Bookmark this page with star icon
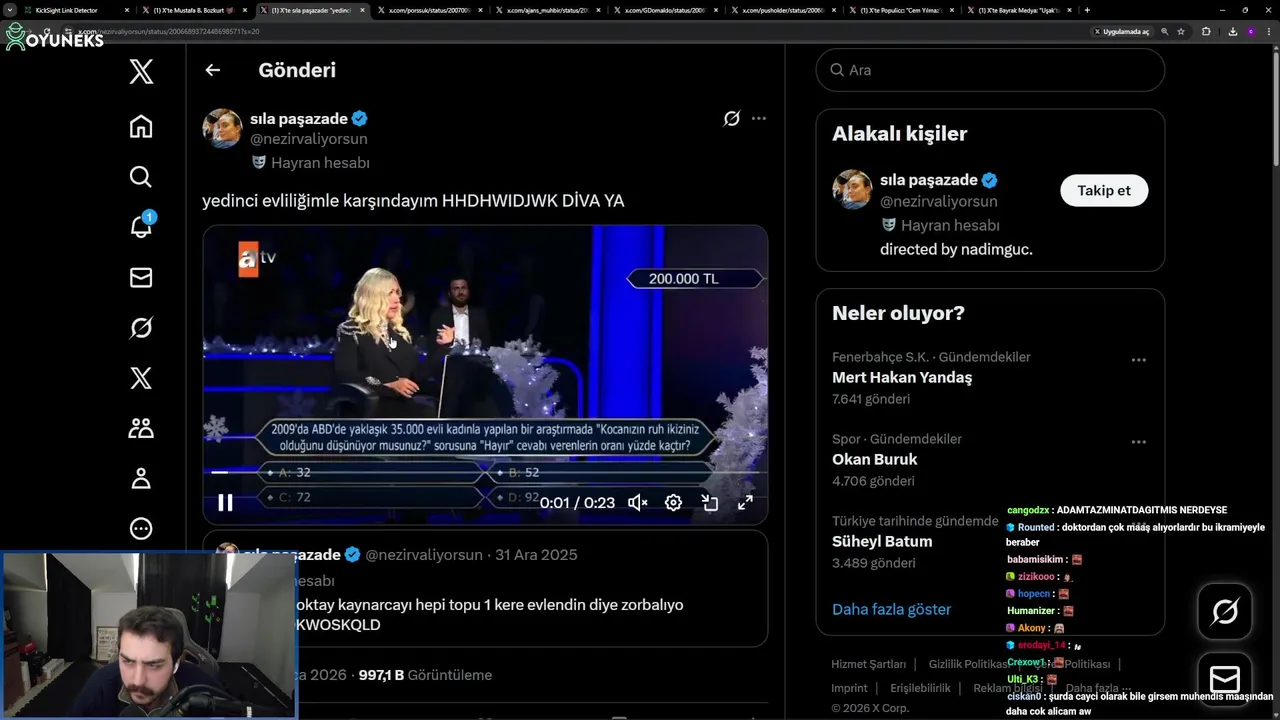The width and height of the screenshot is (1280, 720). coord(1181,31)
